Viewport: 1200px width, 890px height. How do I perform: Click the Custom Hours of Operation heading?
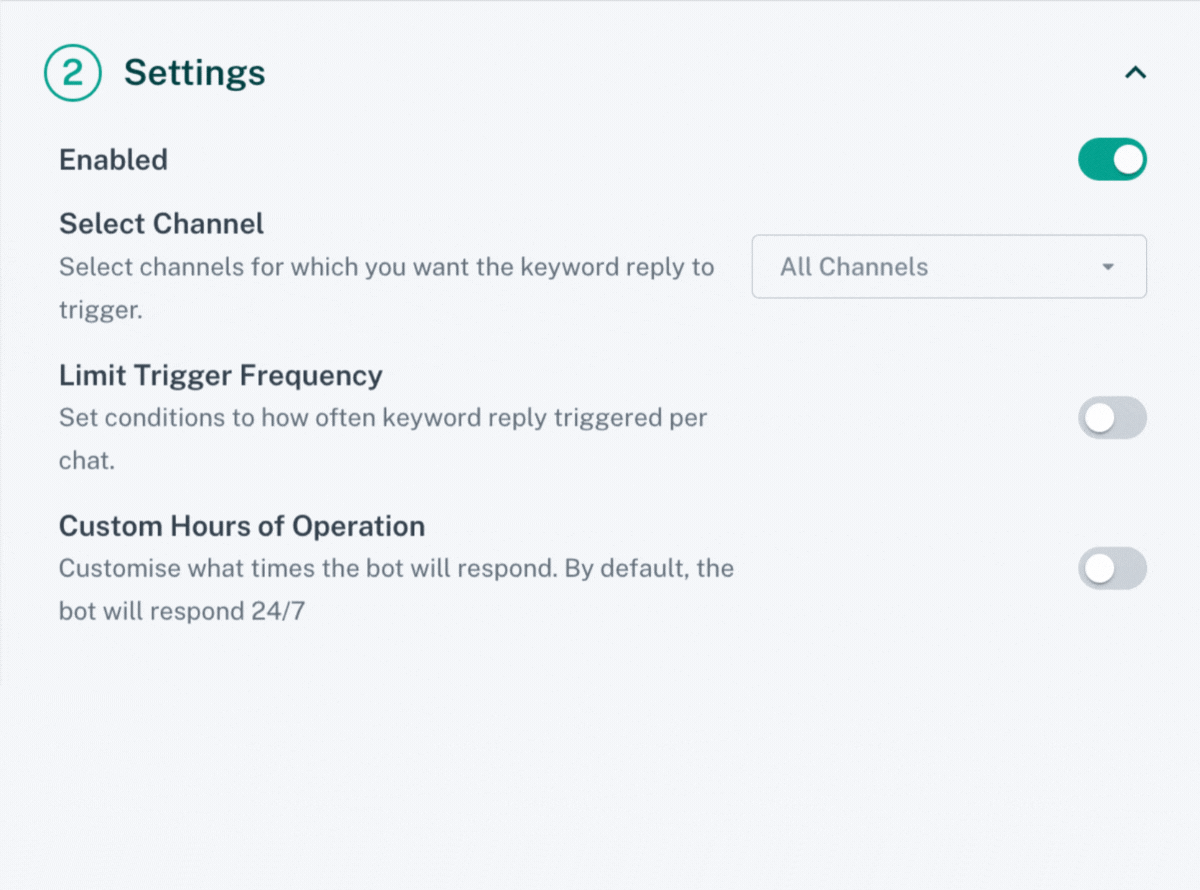tap(241, 526)
